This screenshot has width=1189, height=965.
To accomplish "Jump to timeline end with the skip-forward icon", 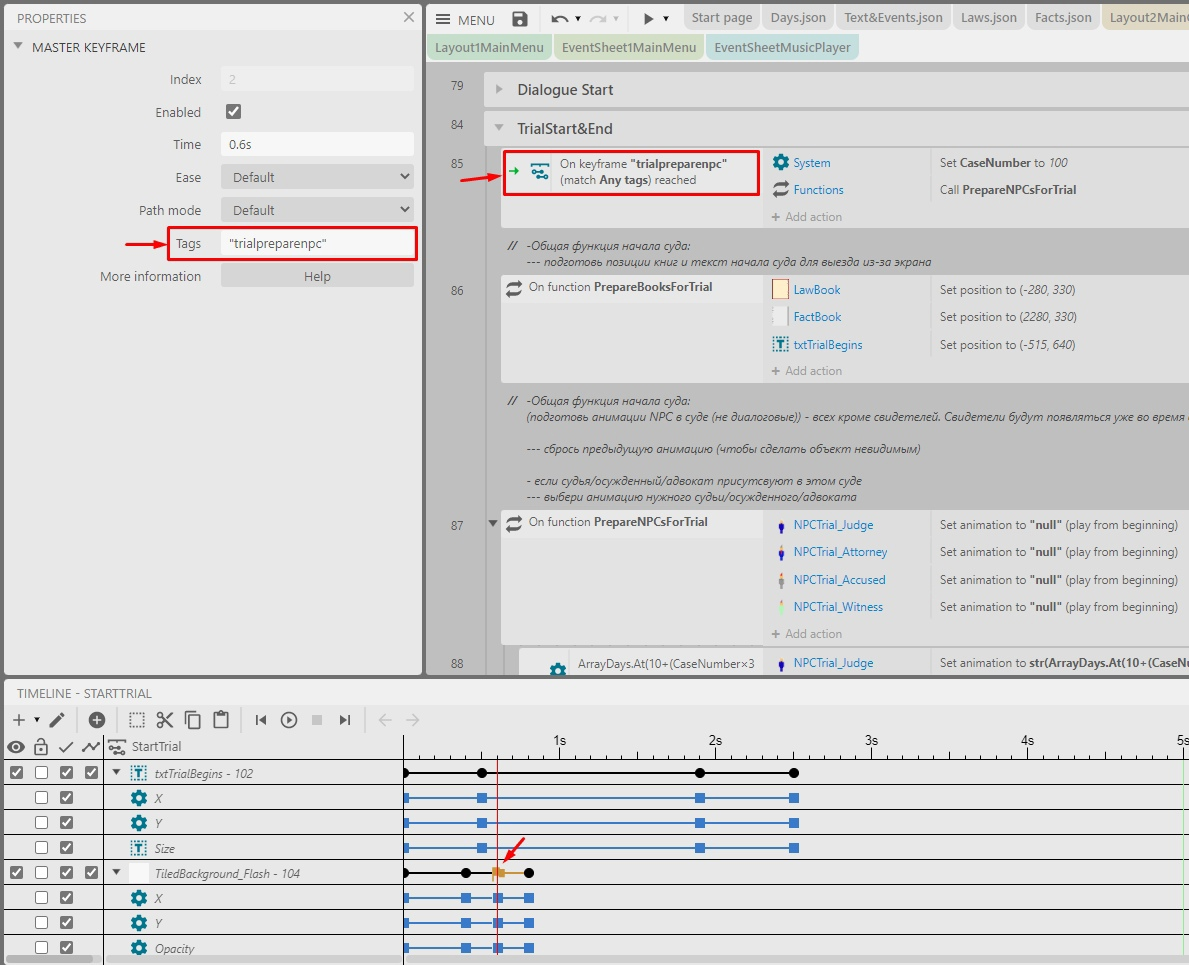I will [x=345, y=719].
